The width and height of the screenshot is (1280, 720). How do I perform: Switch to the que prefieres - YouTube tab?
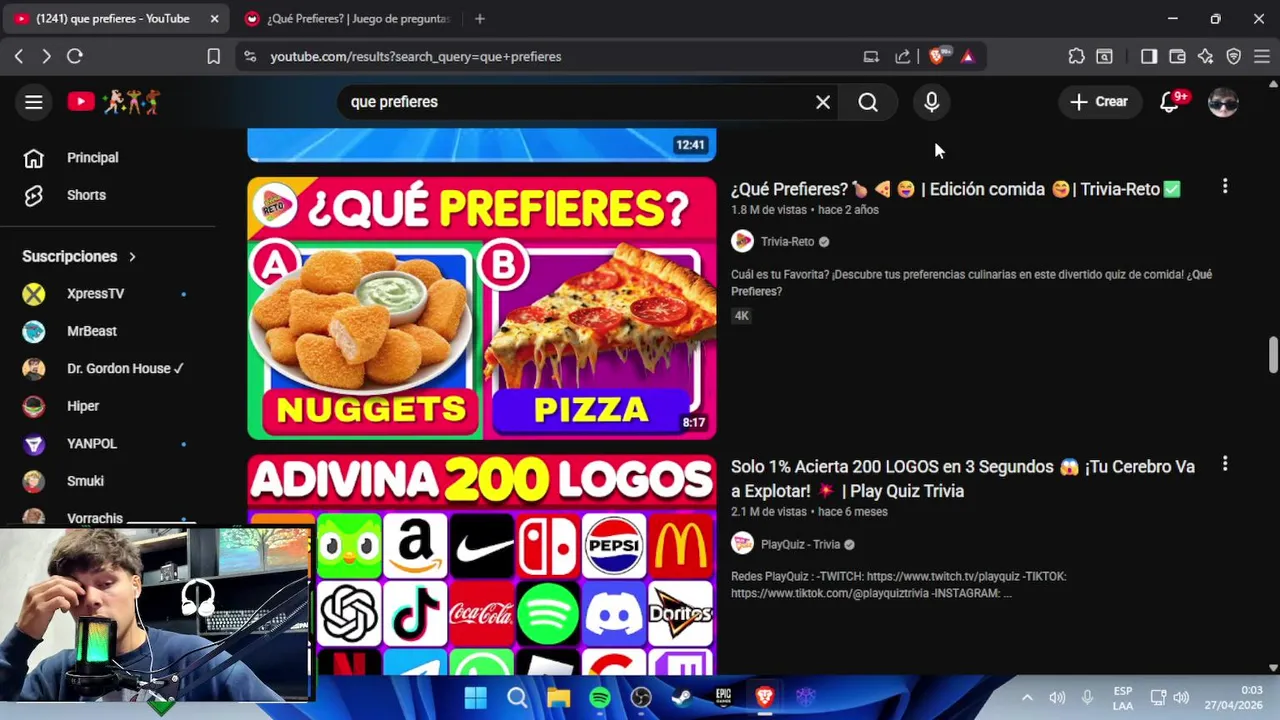click(x=116, y=19)
